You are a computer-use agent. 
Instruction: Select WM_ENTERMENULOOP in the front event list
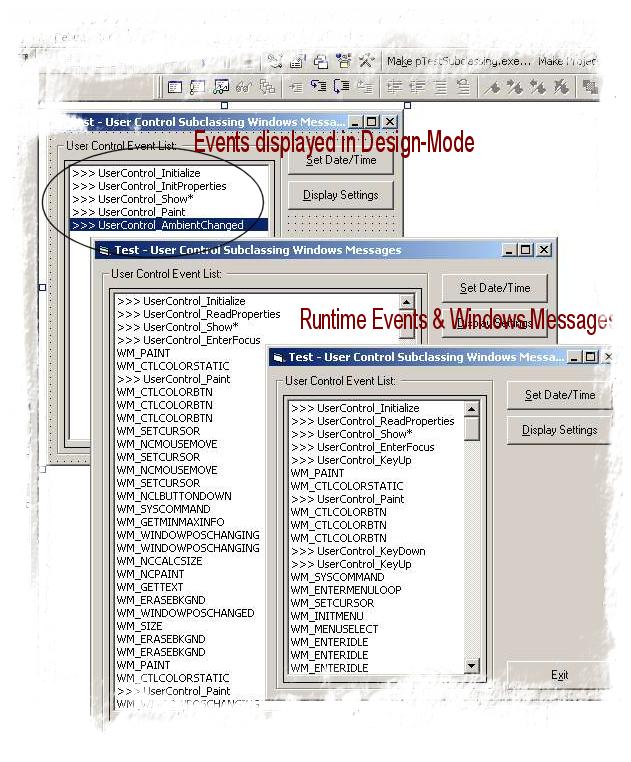346,590
